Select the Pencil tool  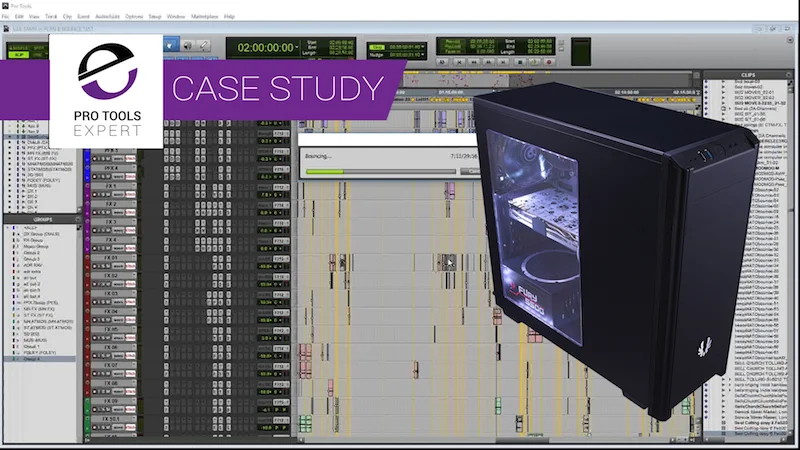204,46
